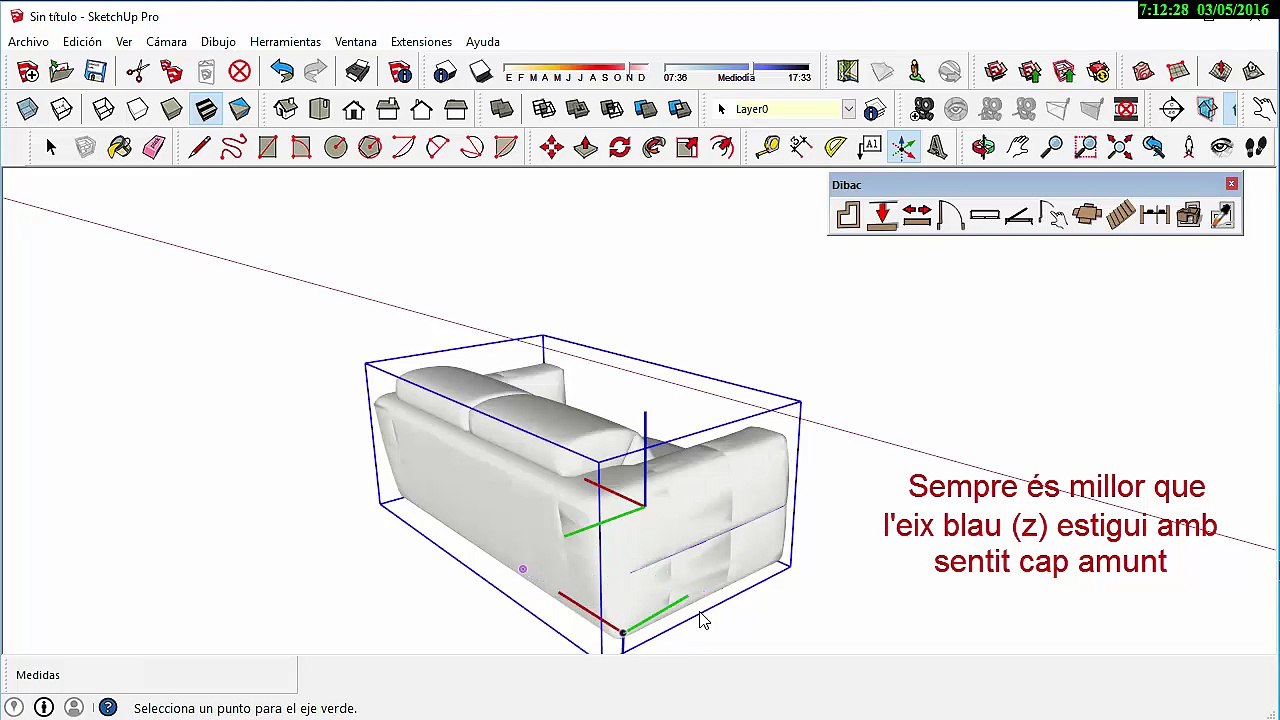The height and width of the screenshot is (720, 1280).
Task: Open the Layer0 layer dropdown
Action: pyautogui.click(x=848, y=109)
